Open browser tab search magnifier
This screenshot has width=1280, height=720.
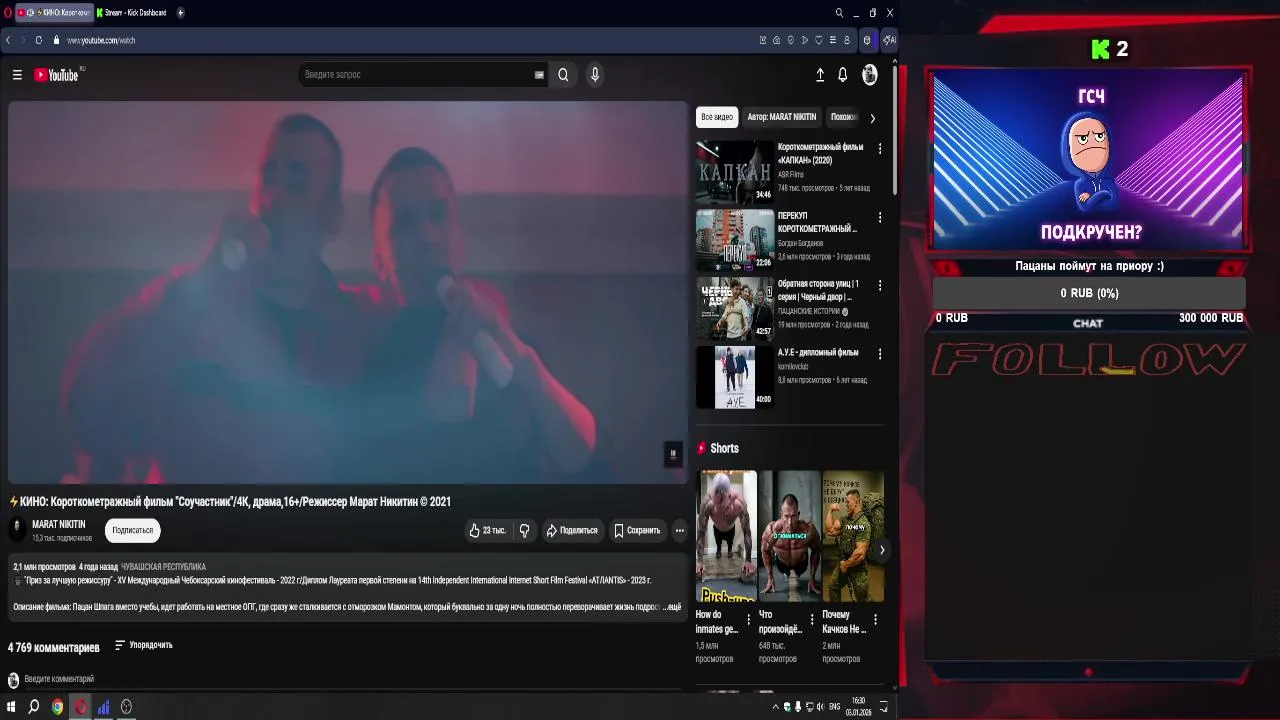839,13
